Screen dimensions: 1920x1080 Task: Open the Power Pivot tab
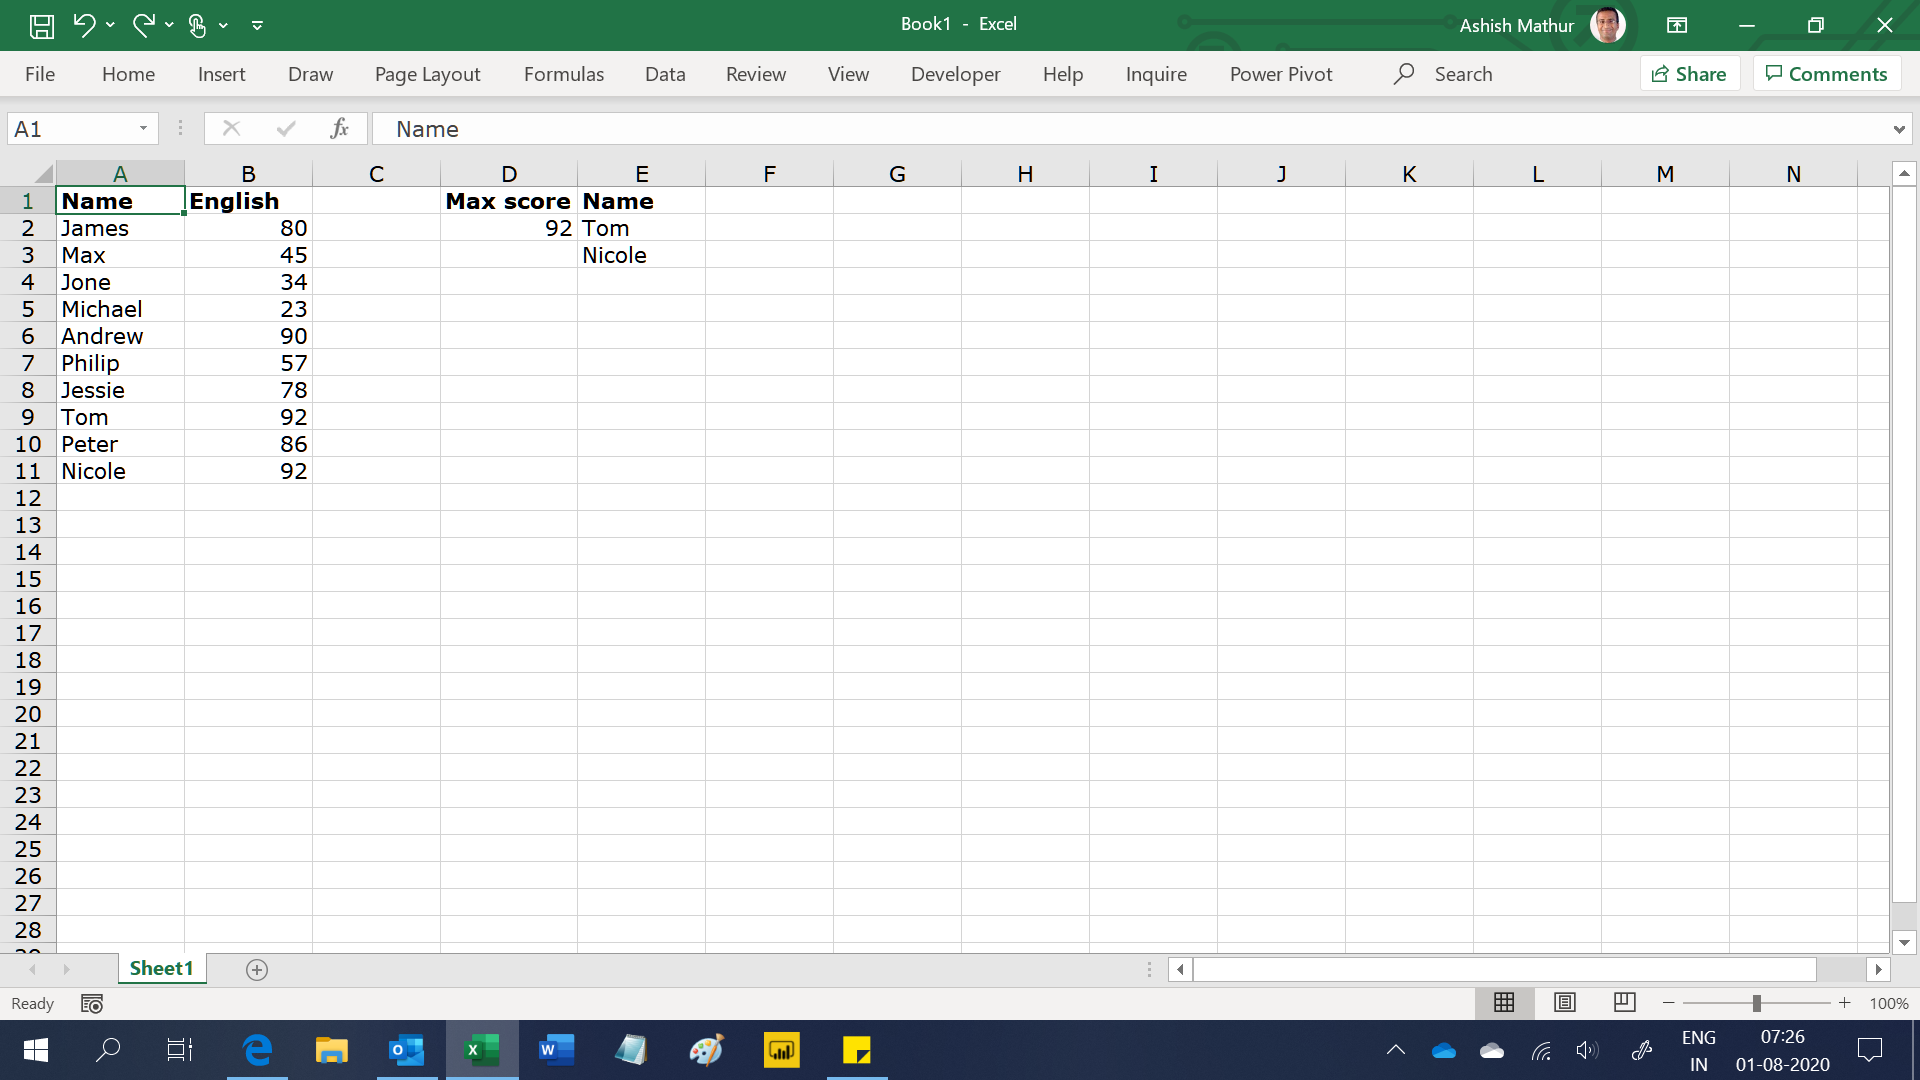pyautogui.click(x=1280, y=74)
